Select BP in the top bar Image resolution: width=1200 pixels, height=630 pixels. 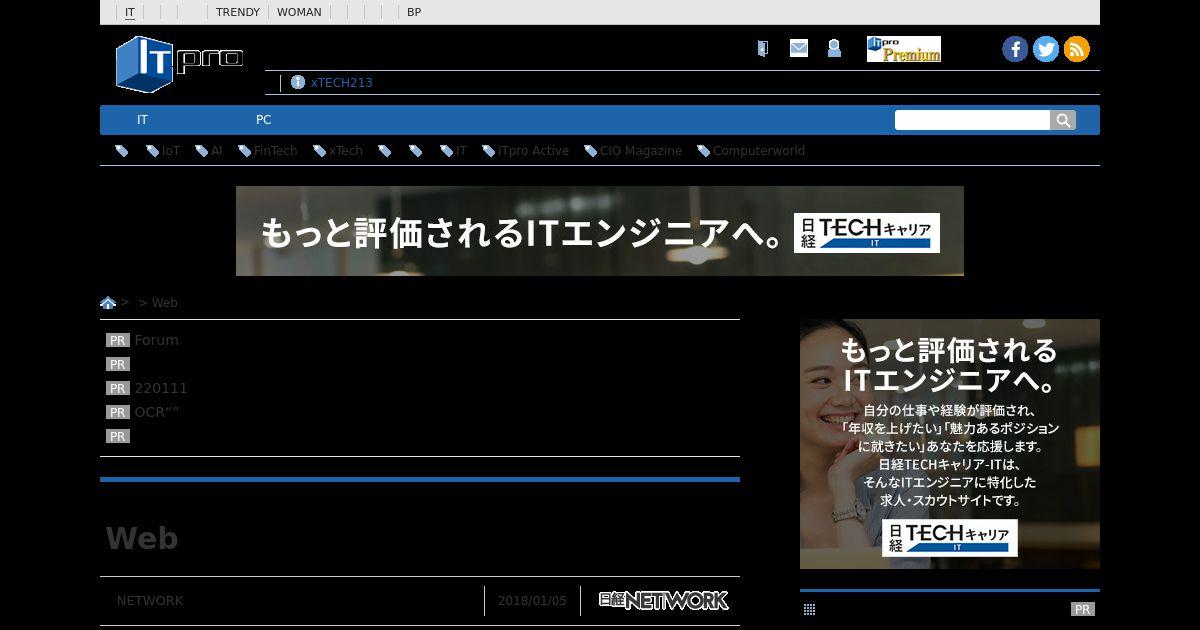coord(414,12)
